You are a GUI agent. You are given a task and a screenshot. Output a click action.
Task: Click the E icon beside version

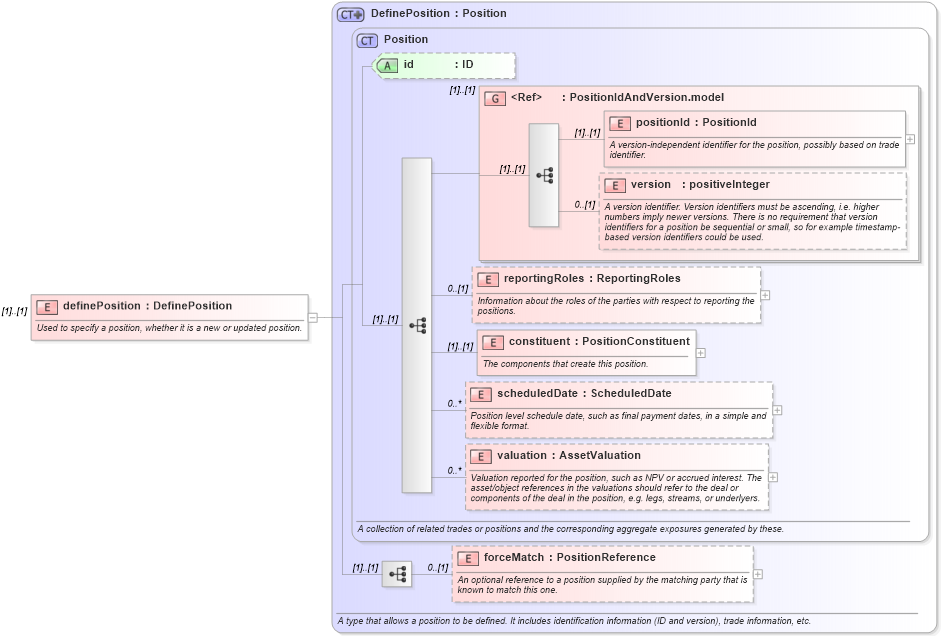[617, 185]
